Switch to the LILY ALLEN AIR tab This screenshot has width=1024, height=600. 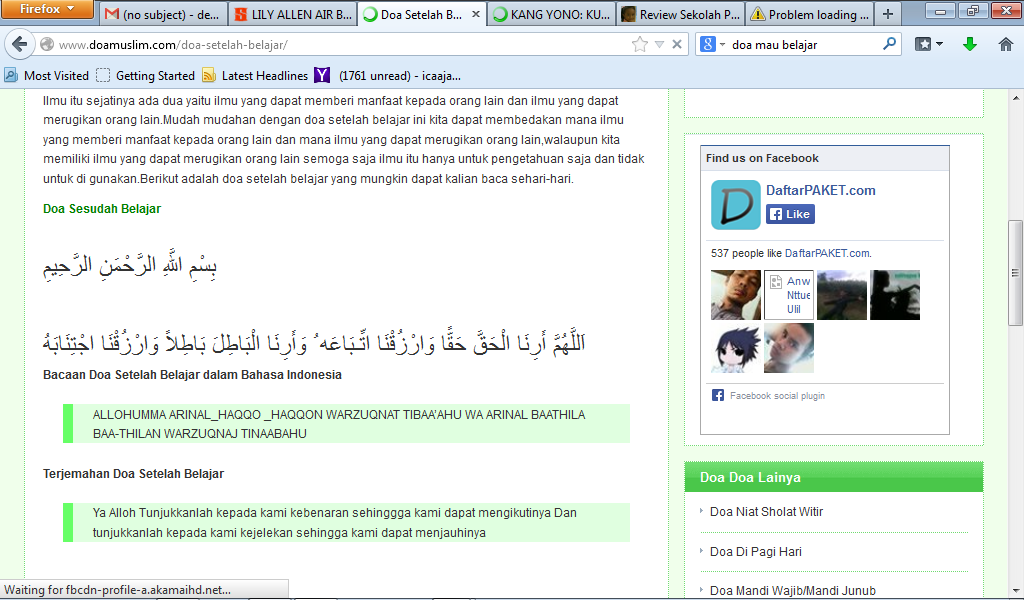click(293, 14)
